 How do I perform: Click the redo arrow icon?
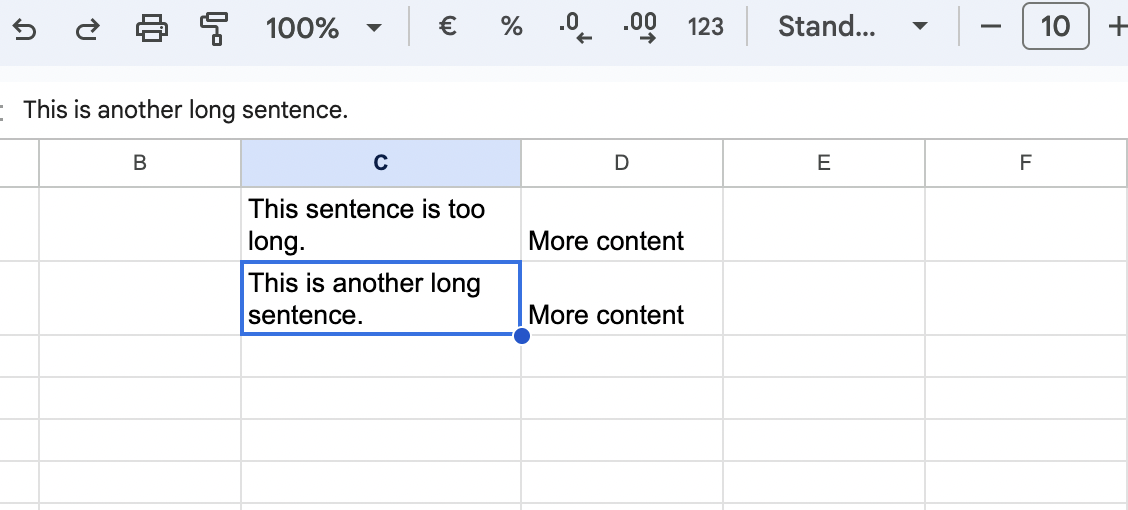tap(88, 28)
